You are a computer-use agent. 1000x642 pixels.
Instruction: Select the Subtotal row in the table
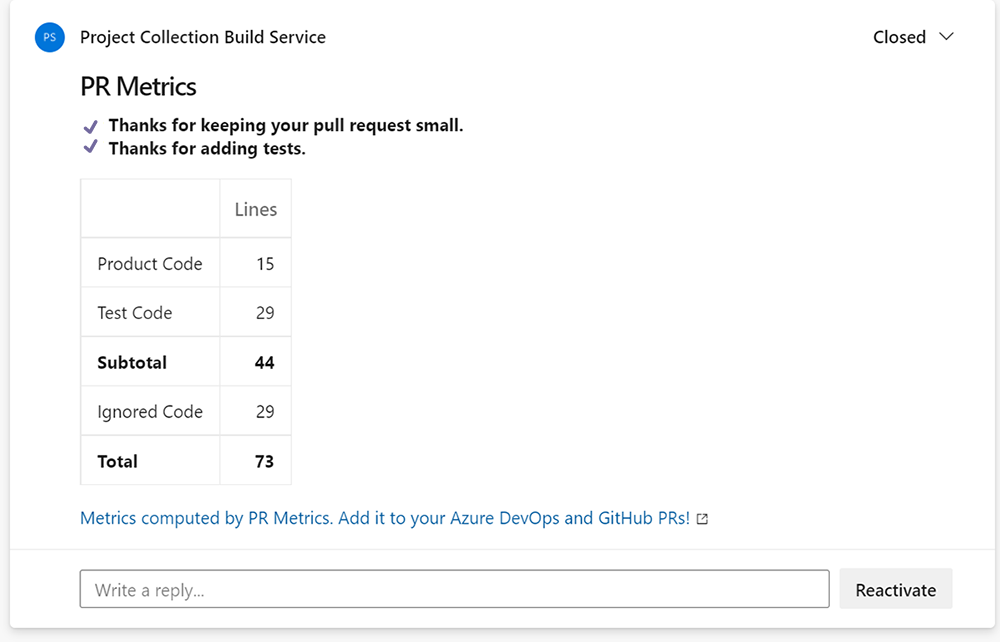[131, 361]
